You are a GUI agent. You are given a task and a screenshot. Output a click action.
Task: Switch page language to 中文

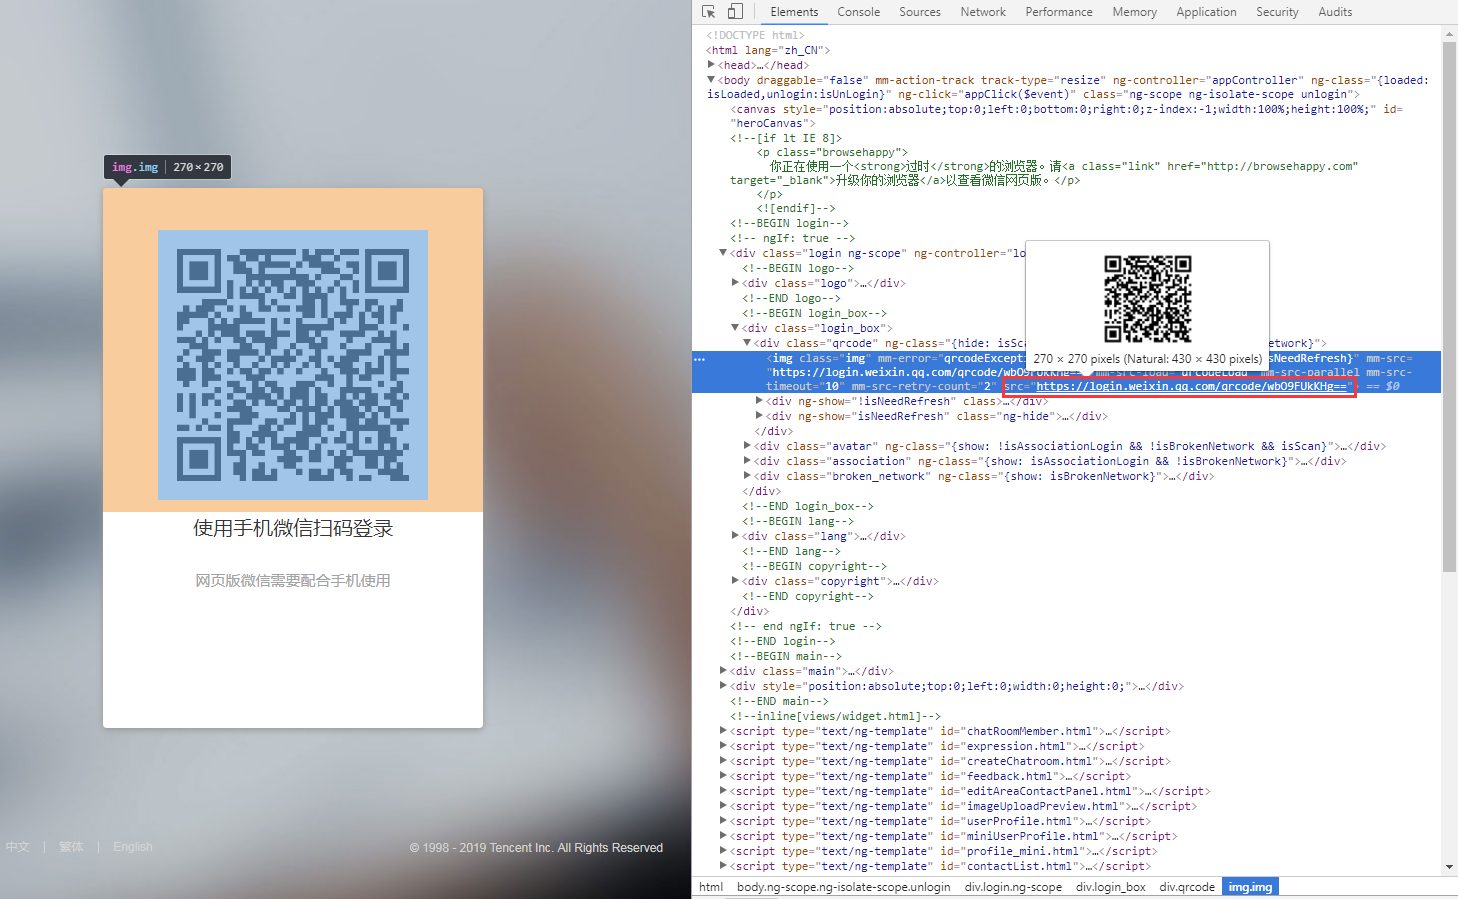coord(18,847)
